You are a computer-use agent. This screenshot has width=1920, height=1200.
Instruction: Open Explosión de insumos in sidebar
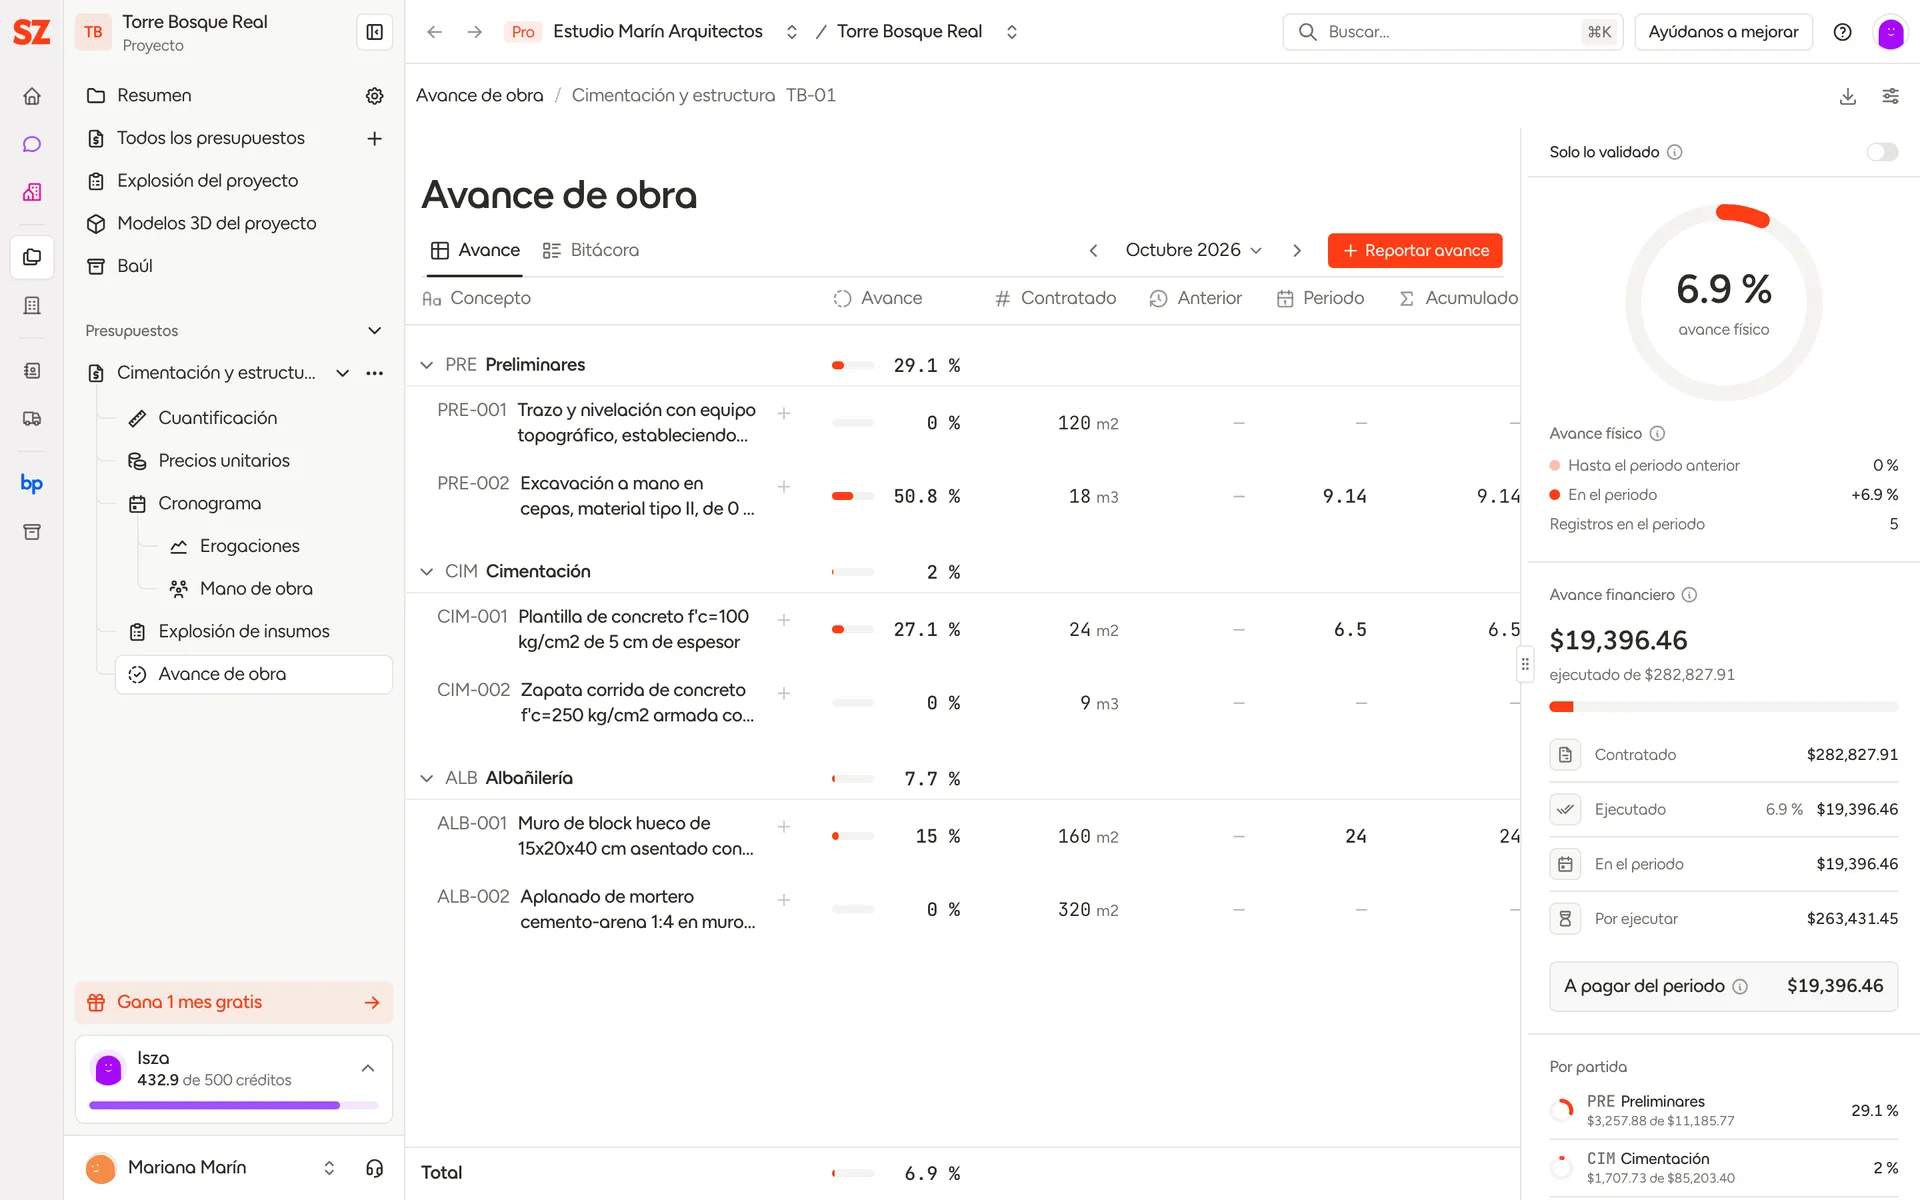pyautogui.click(x=244, y=632)
